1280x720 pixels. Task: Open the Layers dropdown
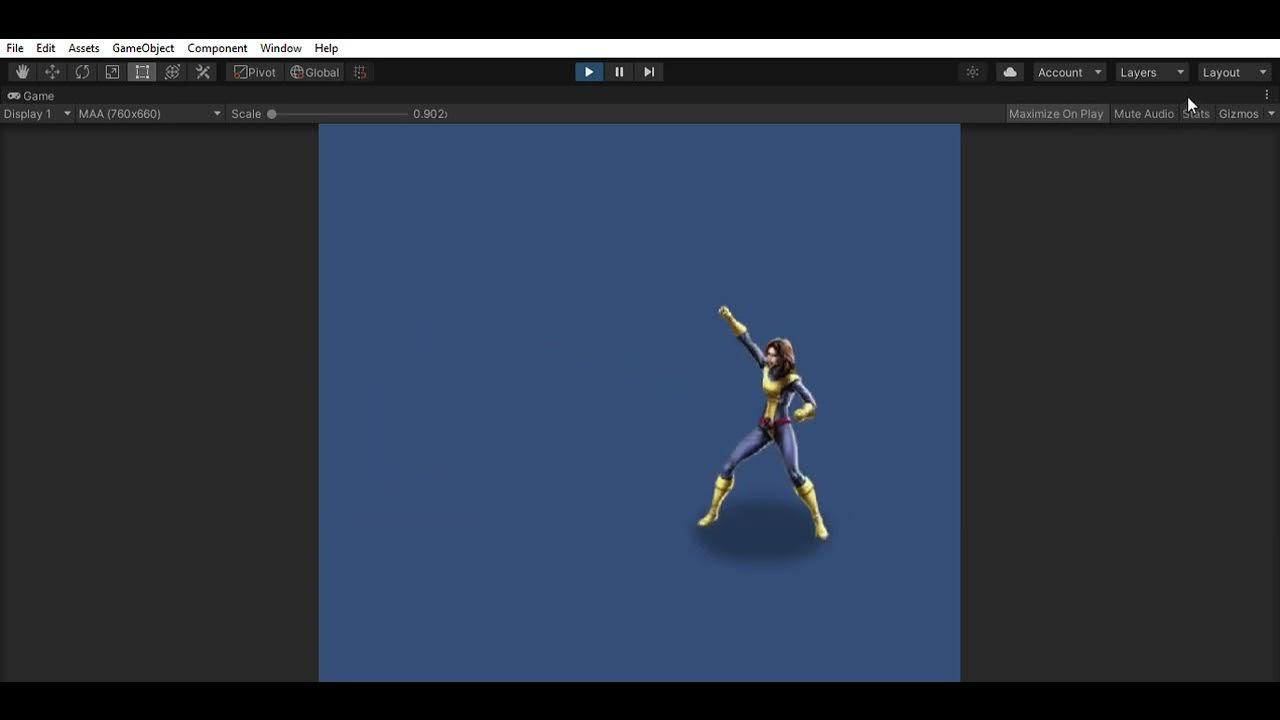click(x=1151, y=72)
